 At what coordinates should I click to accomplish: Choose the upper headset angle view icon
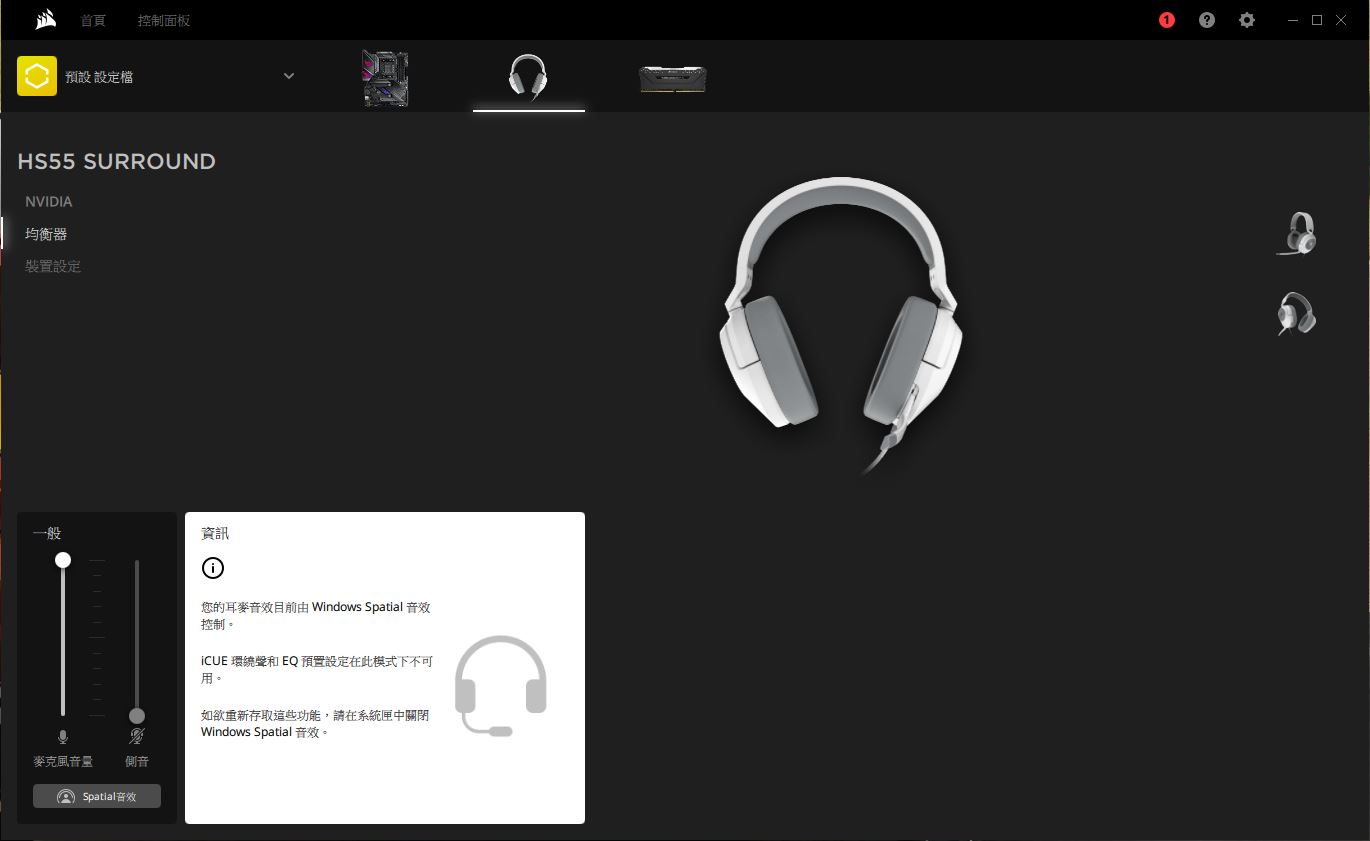[1297, 234]
